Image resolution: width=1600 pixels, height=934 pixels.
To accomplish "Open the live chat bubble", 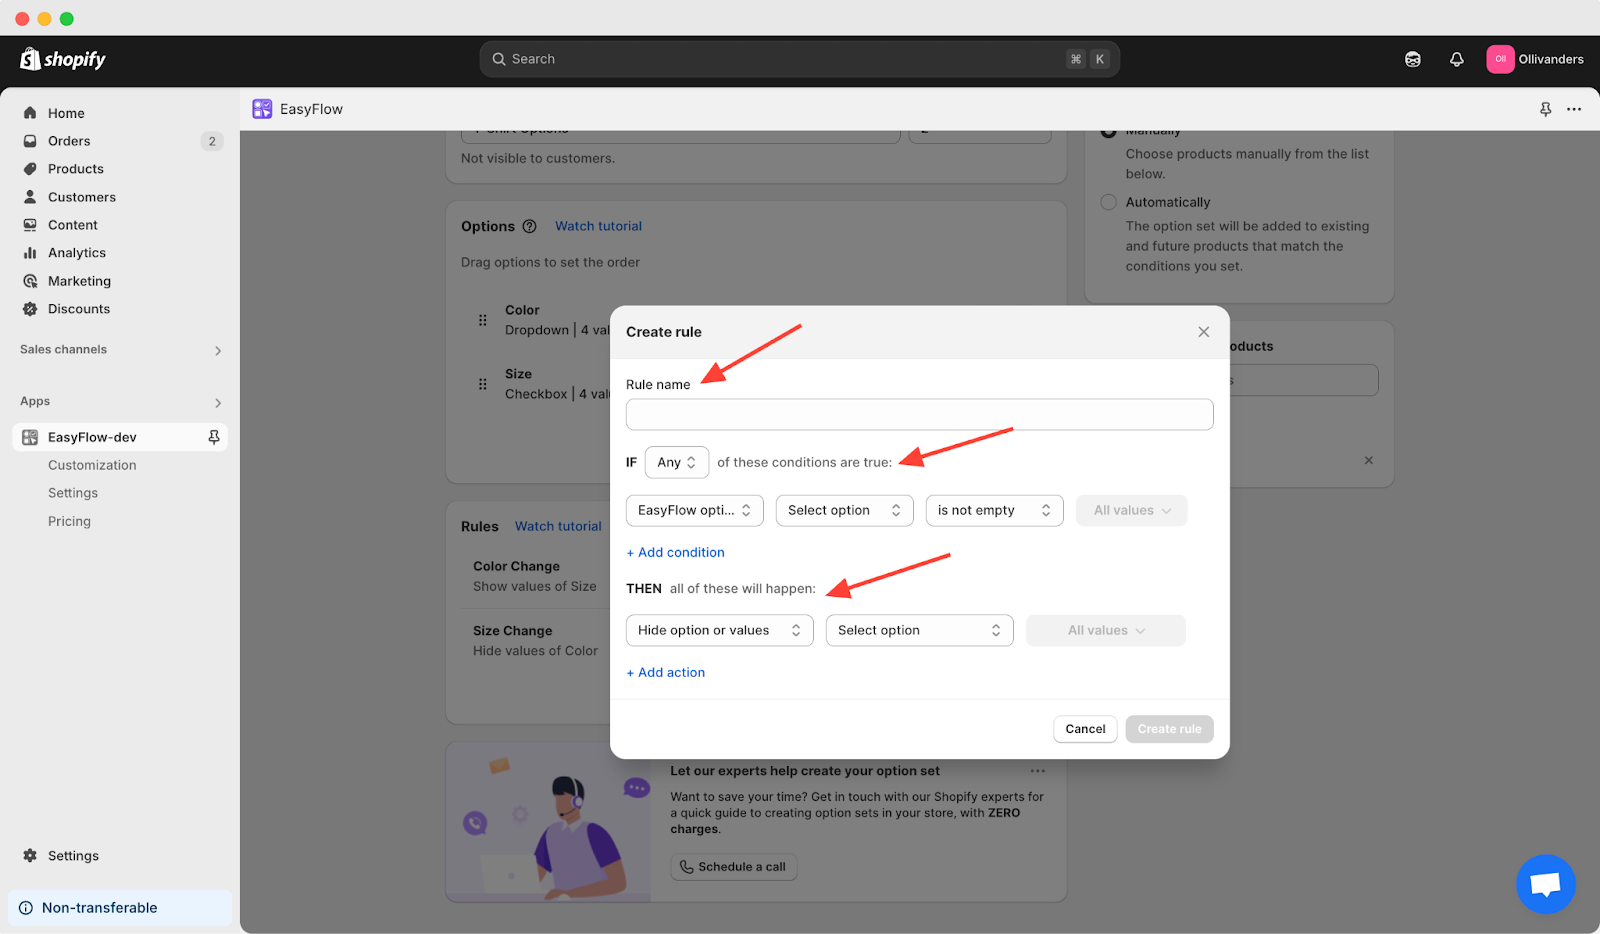I will pyautogui.click(x=1546, y=884).
